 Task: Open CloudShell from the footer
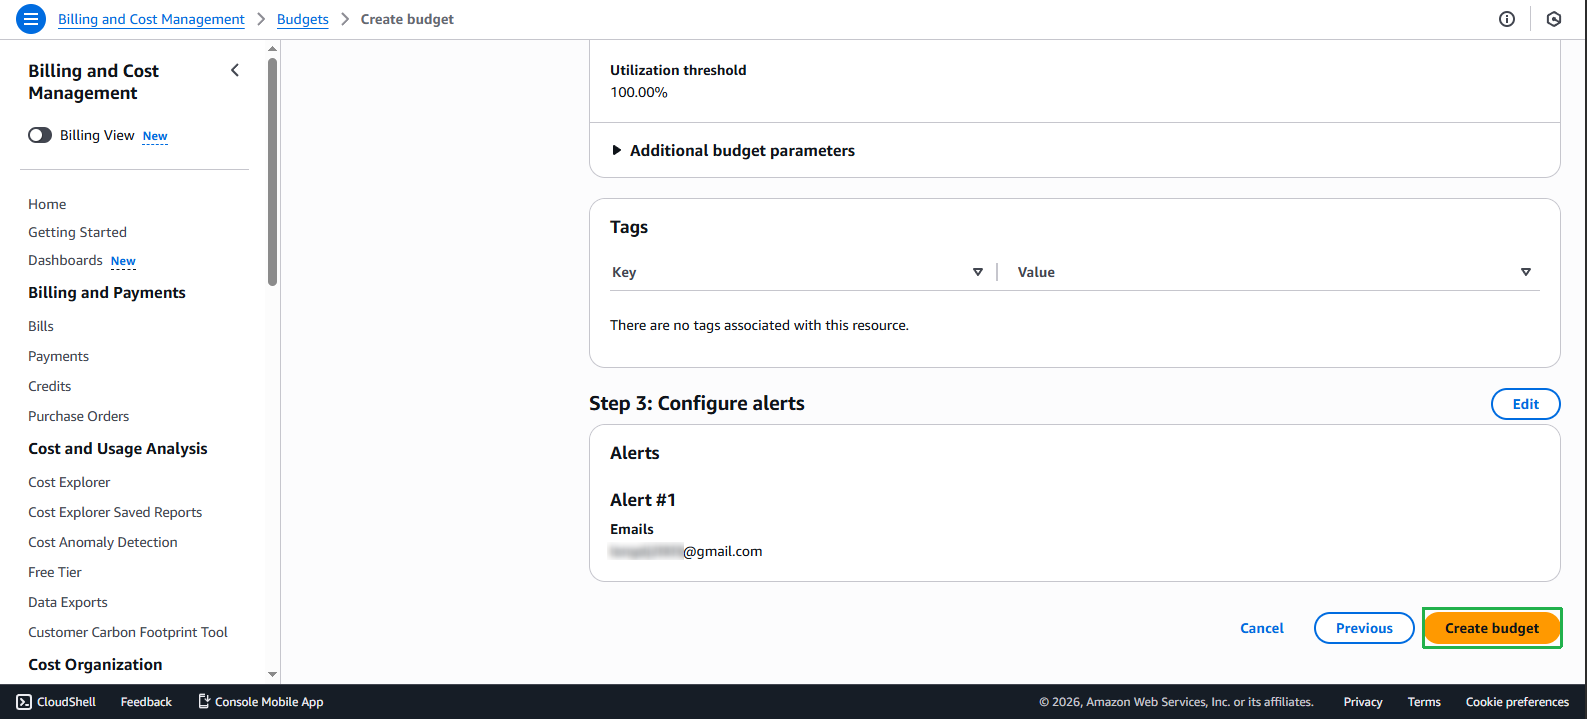point(56,702)
